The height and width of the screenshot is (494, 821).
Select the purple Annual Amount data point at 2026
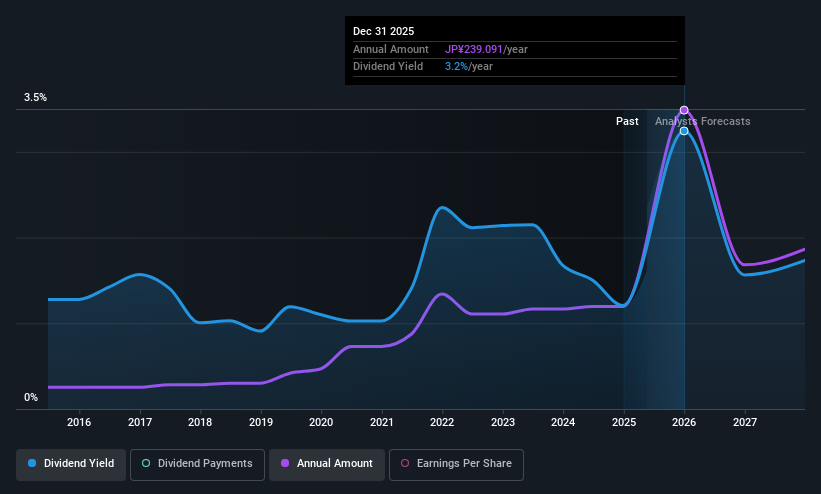684,110
